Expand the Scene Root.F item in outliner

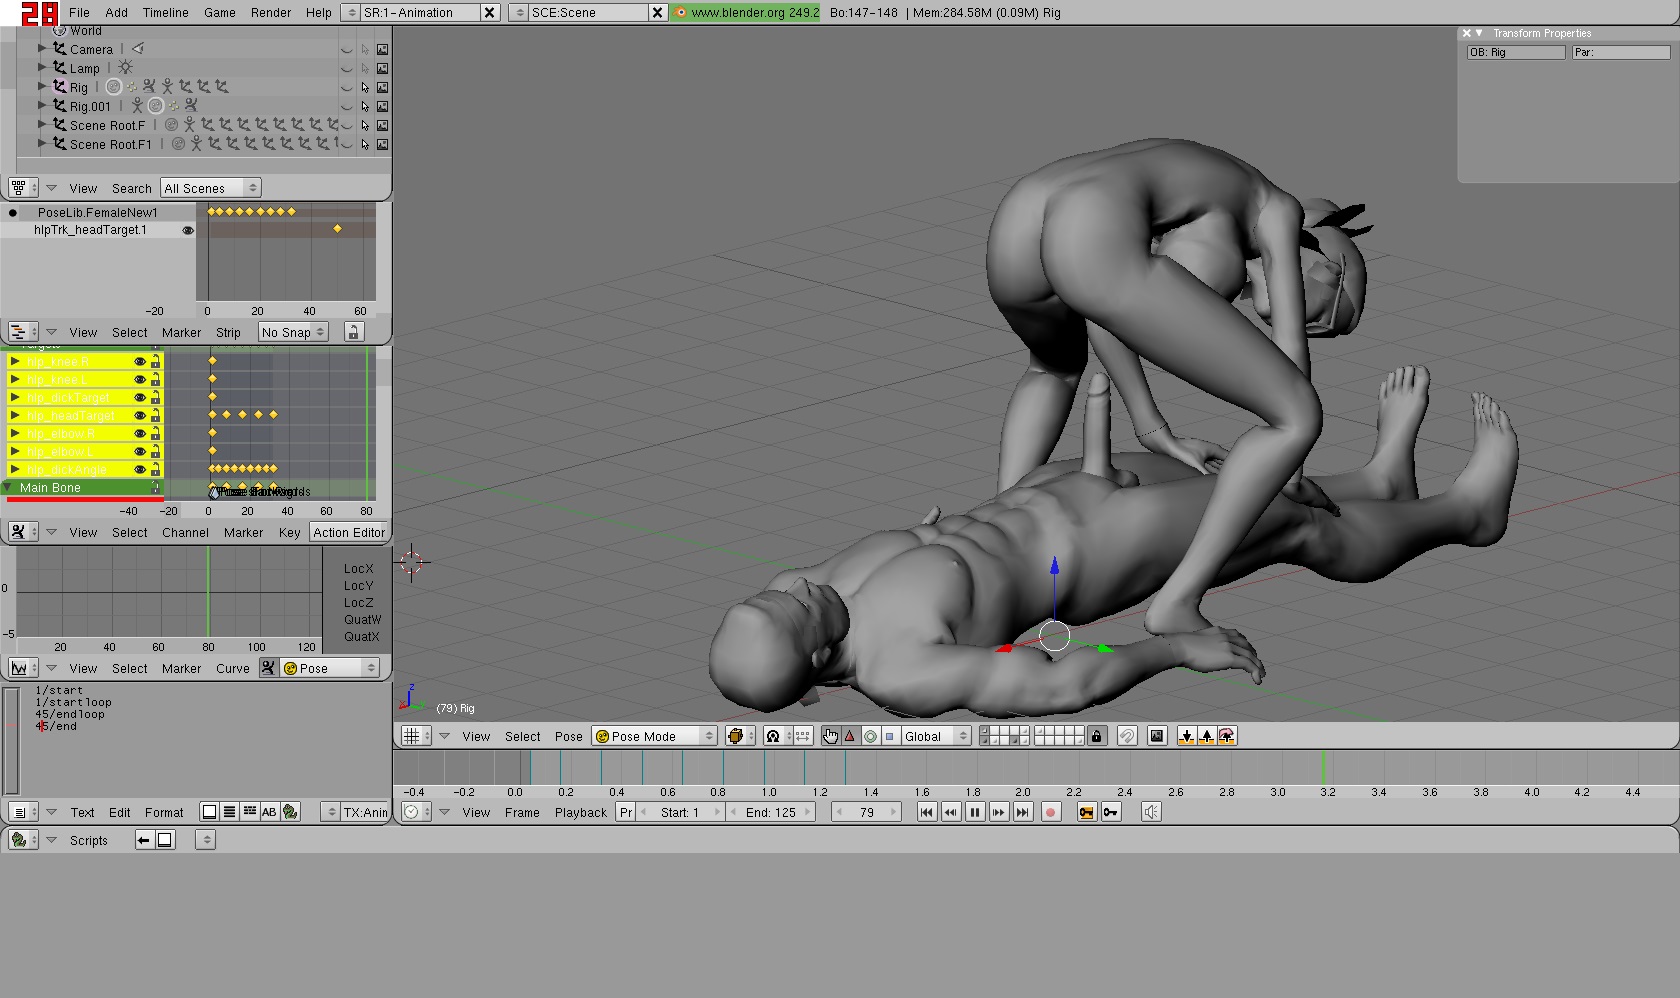point(42,124)
